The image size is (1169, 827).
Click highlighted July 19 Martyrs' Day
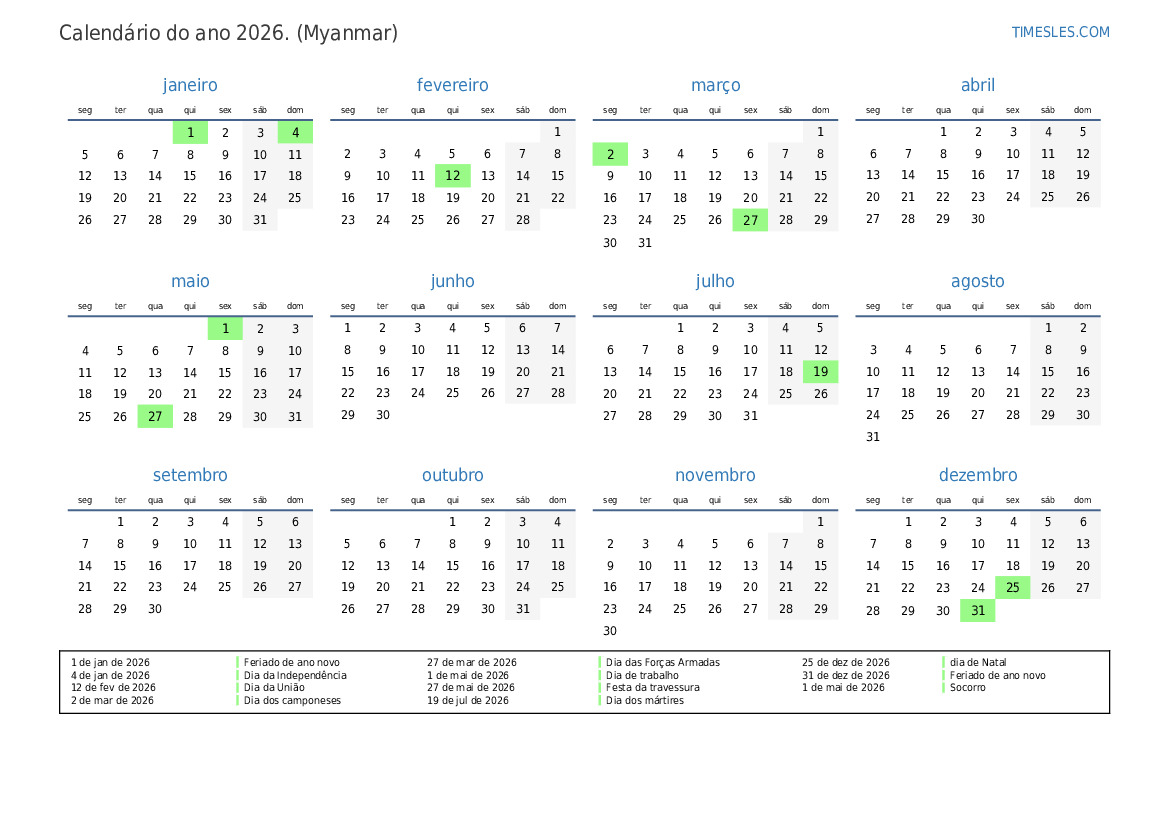[820, 372]
